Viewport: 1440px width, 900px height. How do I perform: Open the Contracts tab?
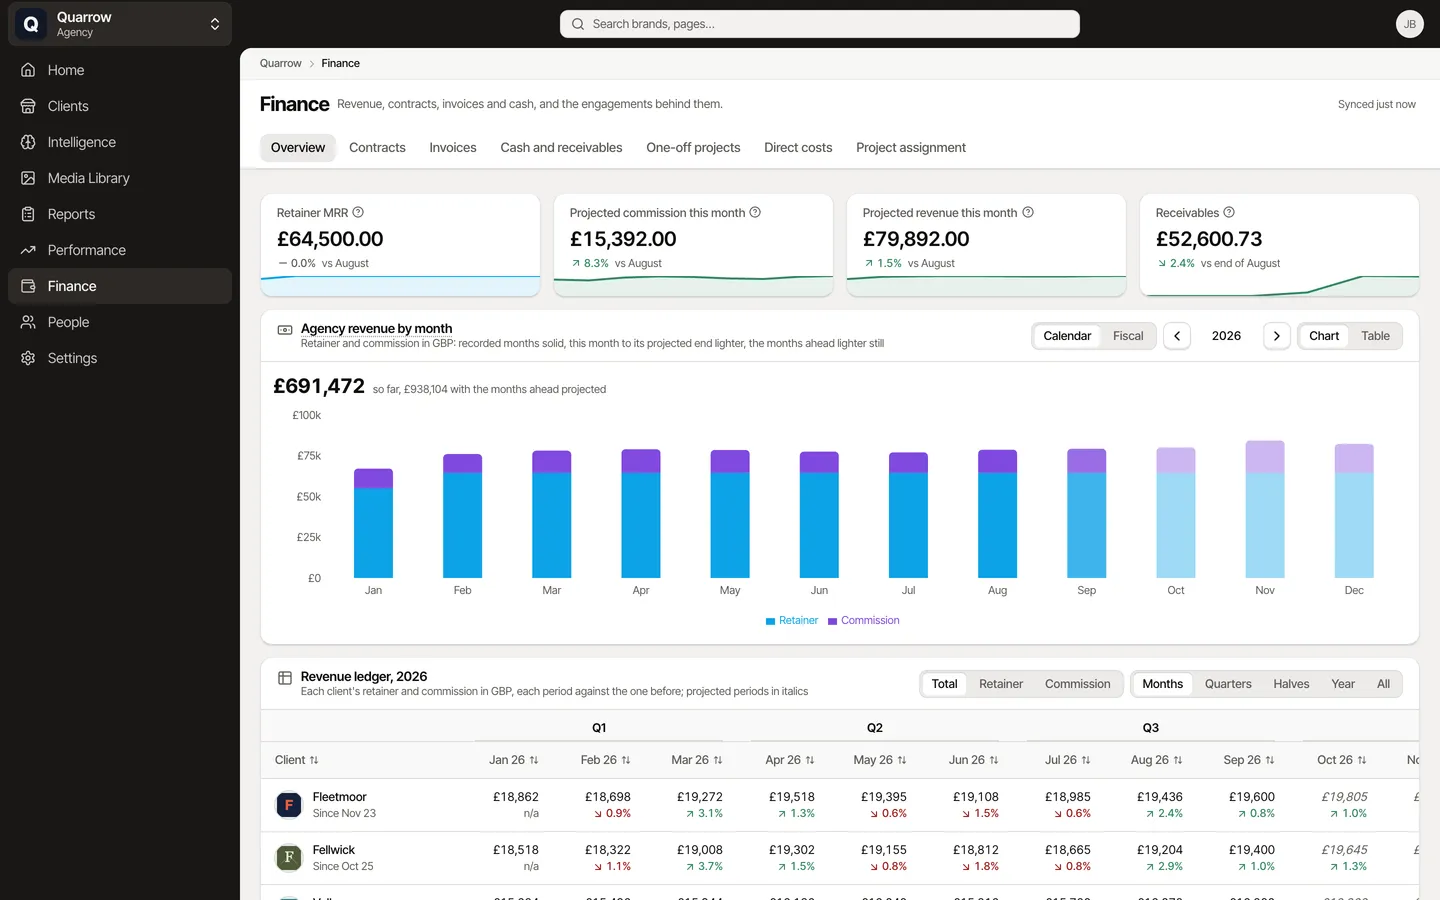coord(377,147)
